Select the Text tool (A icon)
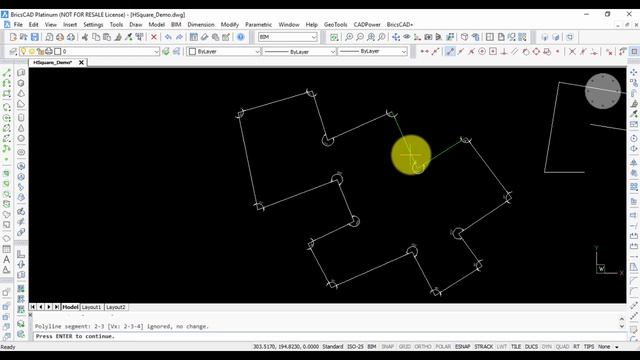Viewport: 640px width, 360px height. pyautogui.click(x=7, y=259)
